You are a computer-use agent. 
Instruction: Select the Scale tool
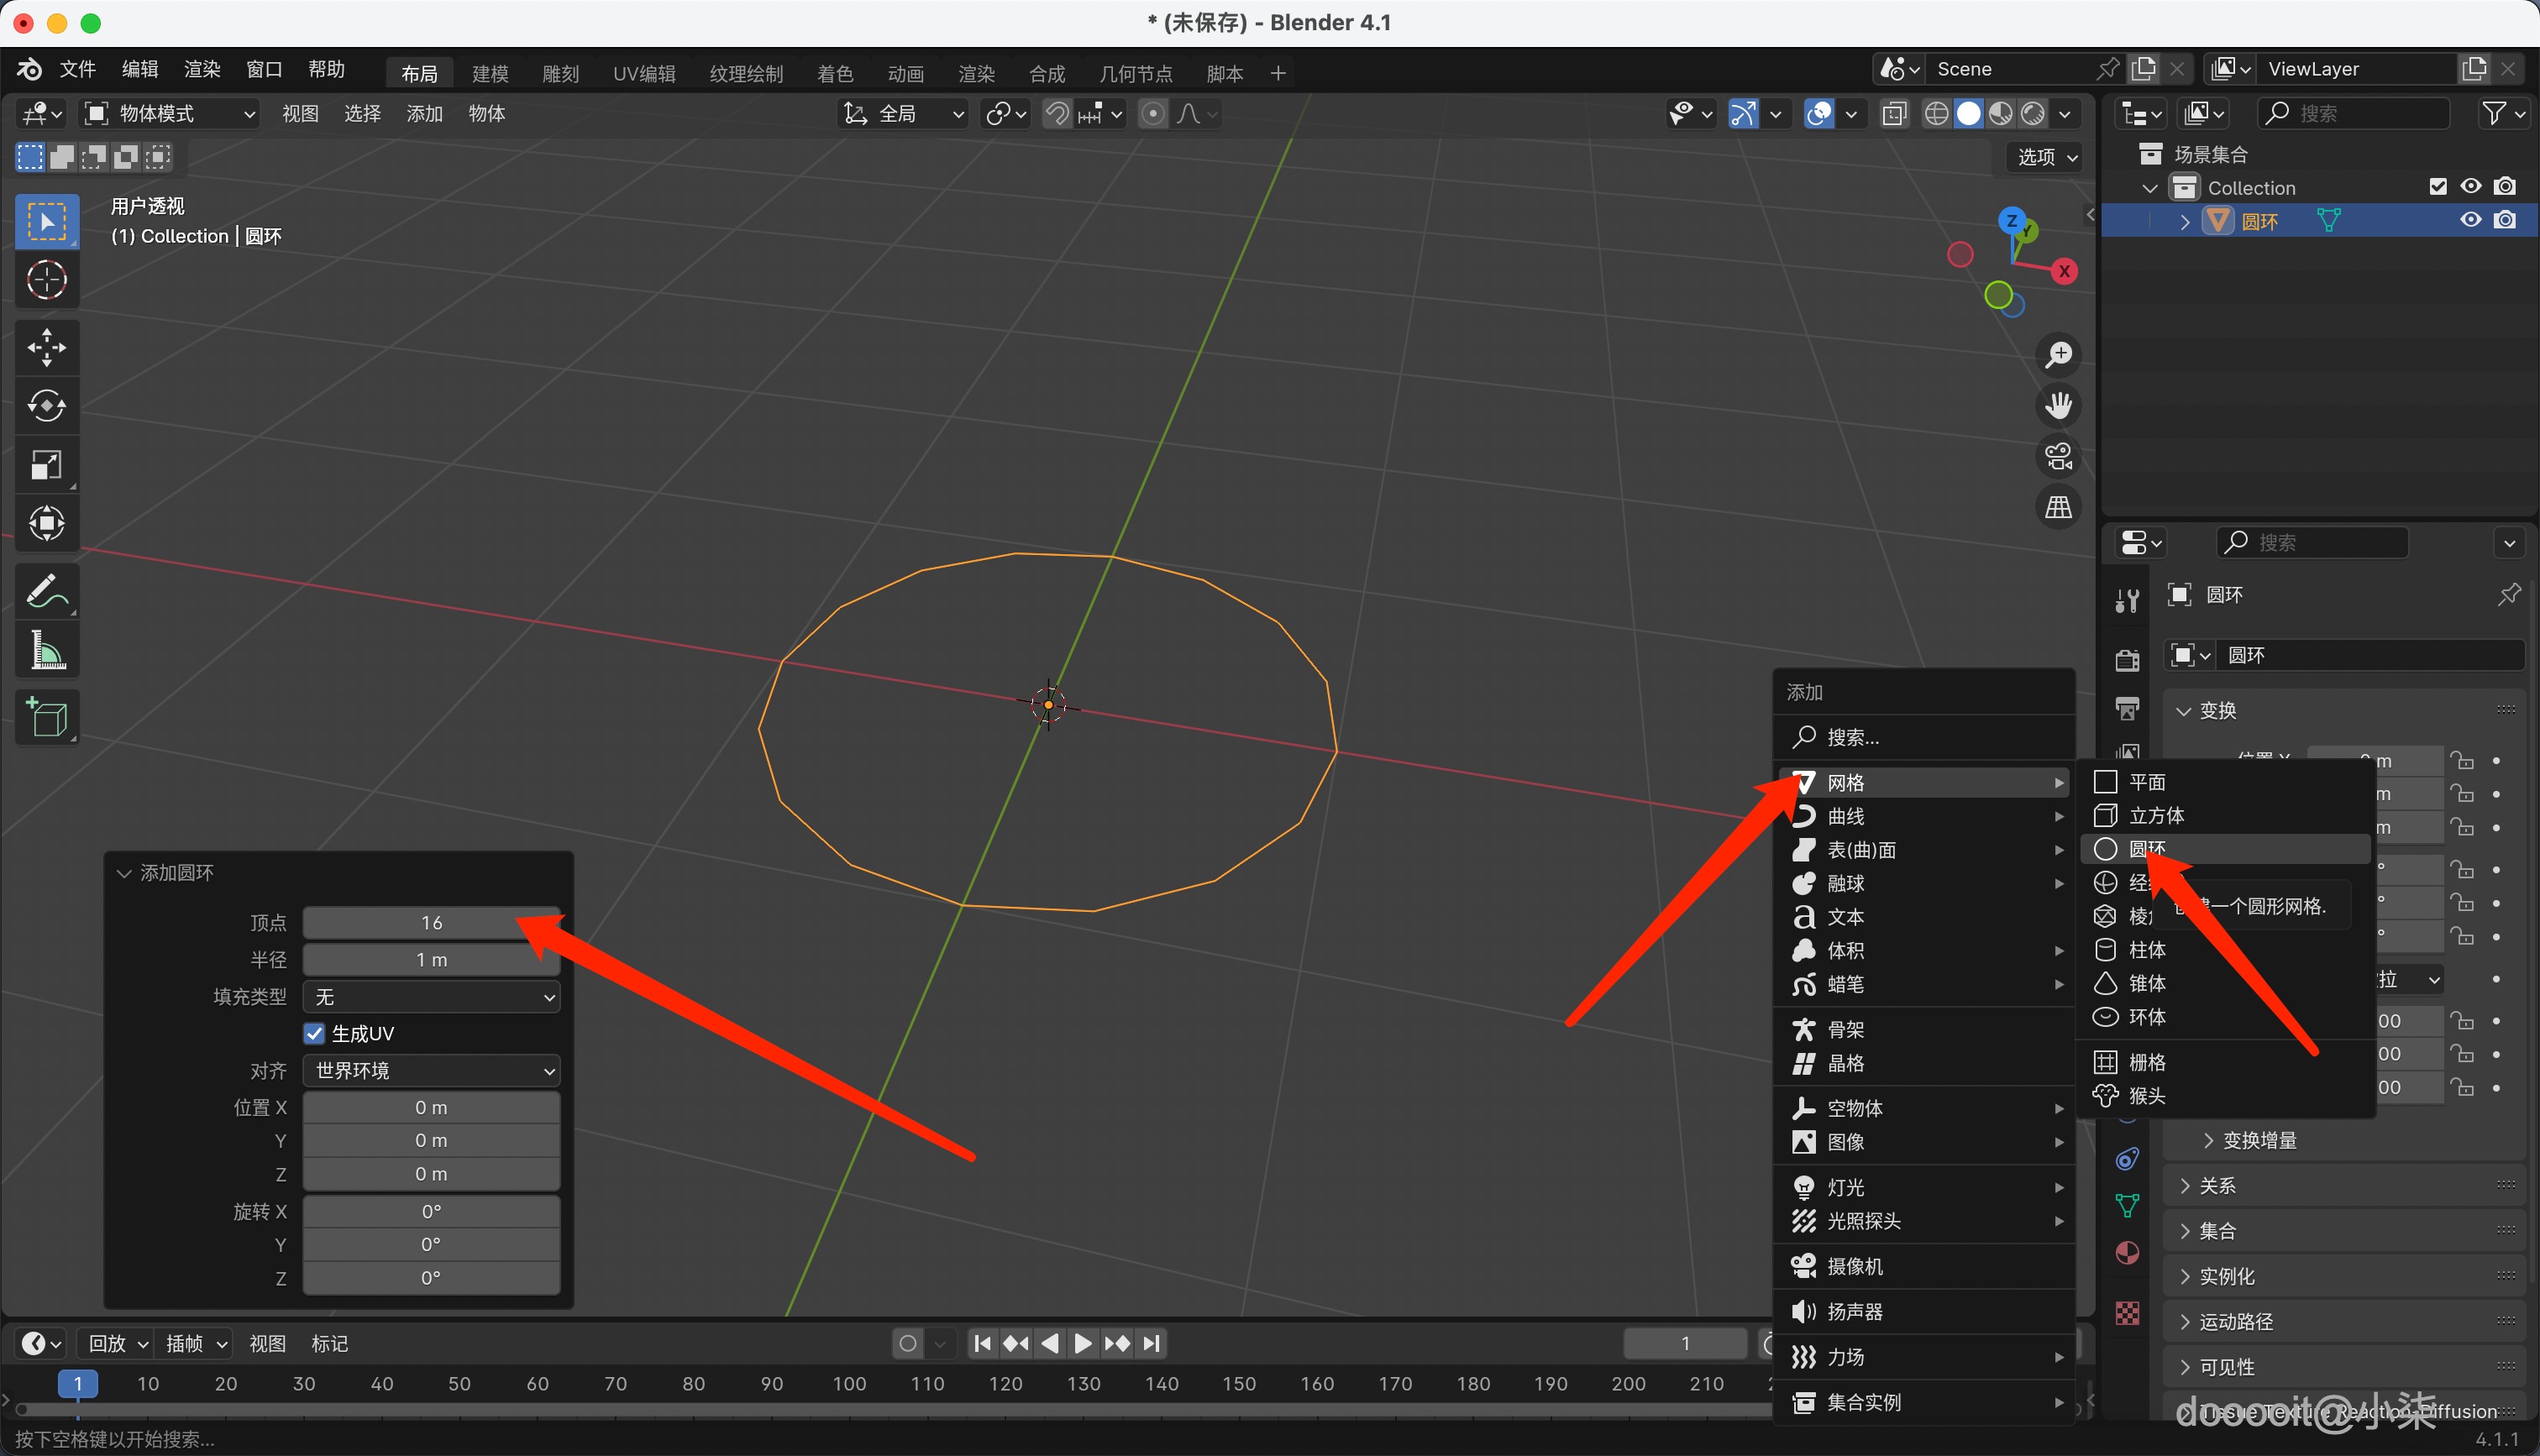46,465
